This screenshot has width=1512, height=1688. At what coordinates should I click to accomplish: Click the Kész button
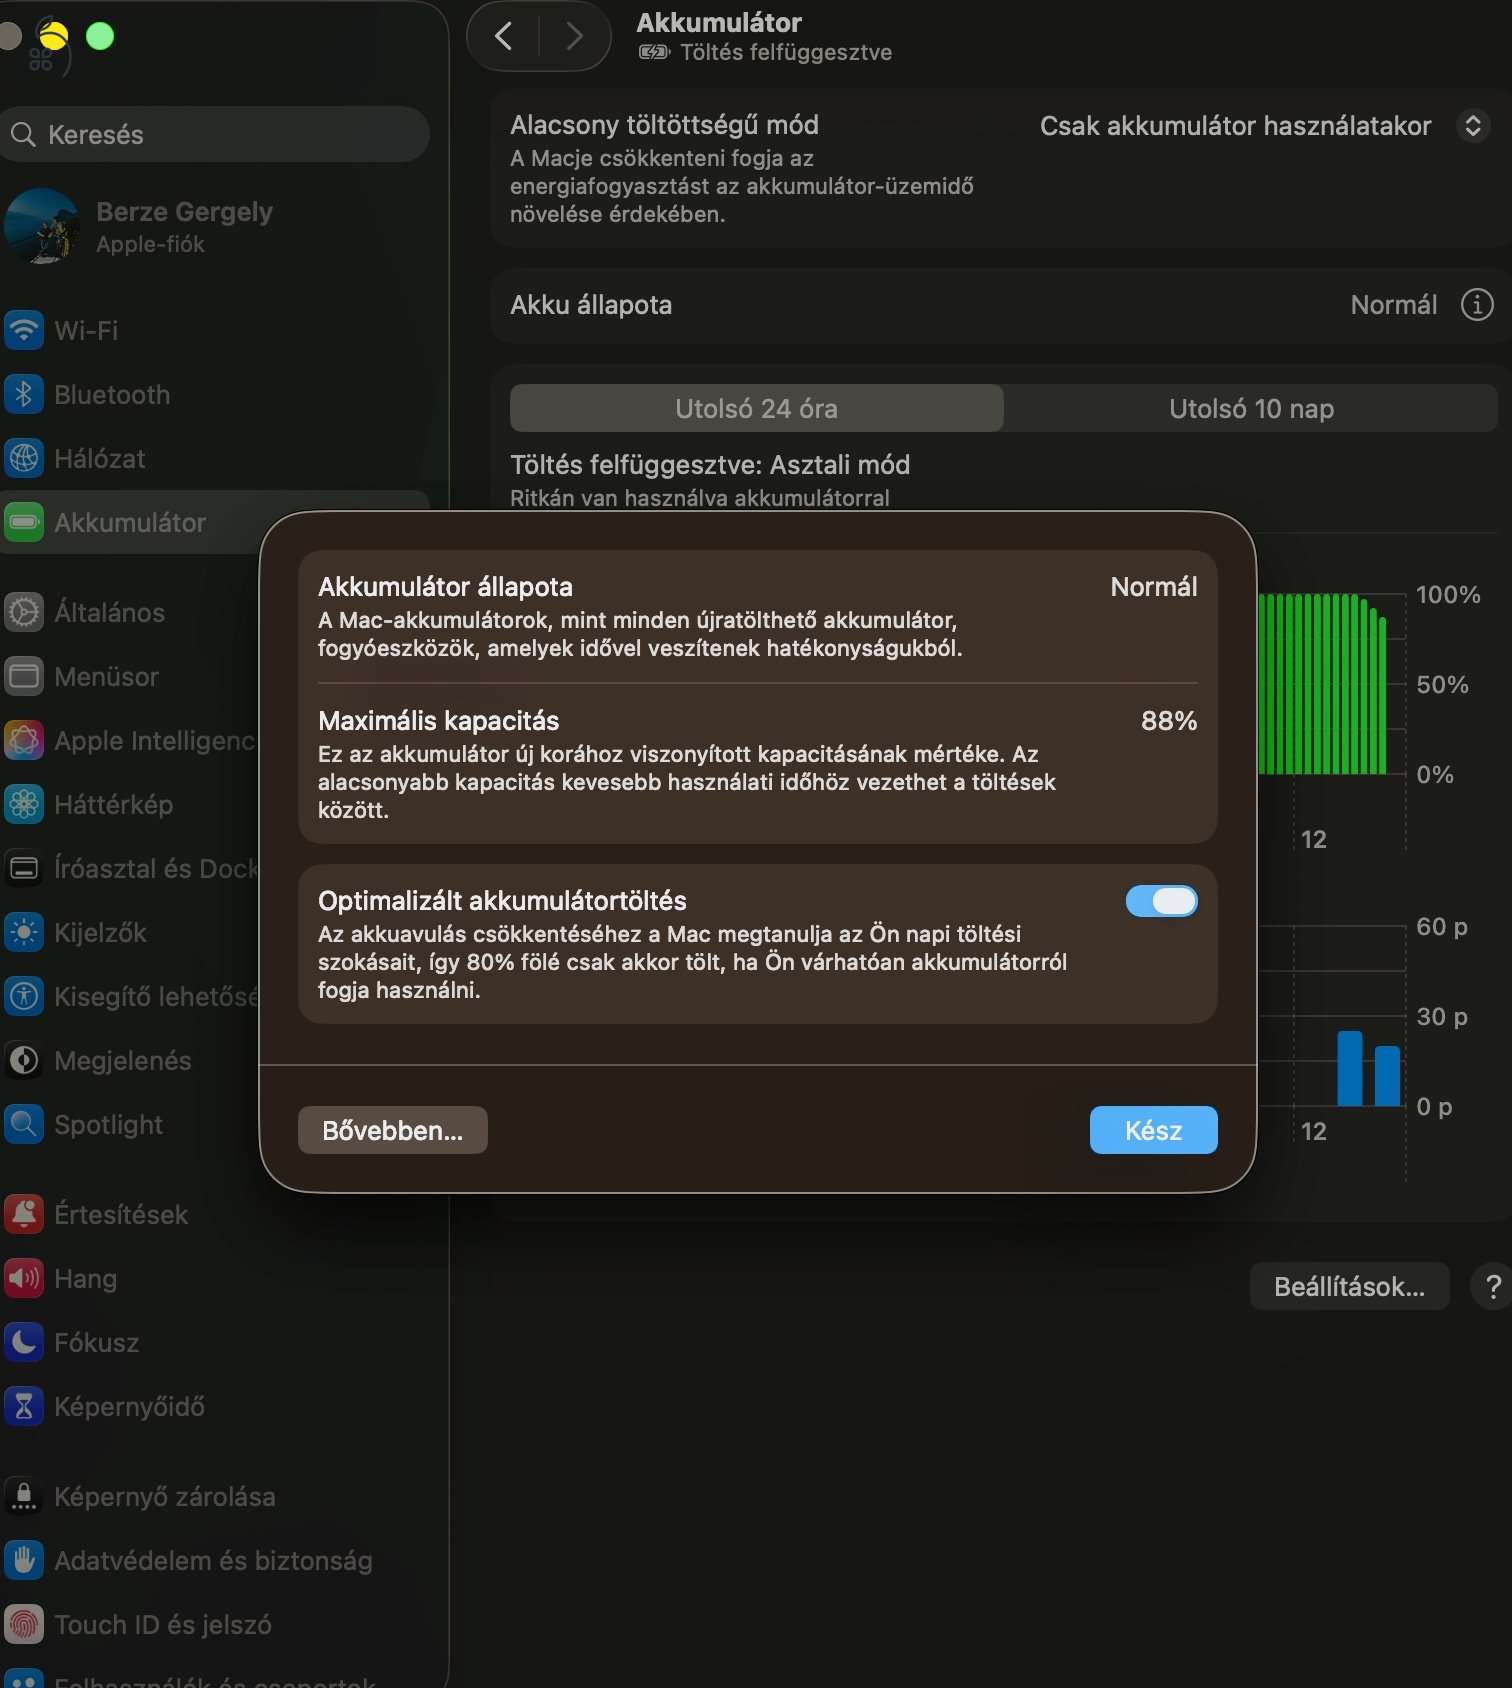tap(1153, 1130)
